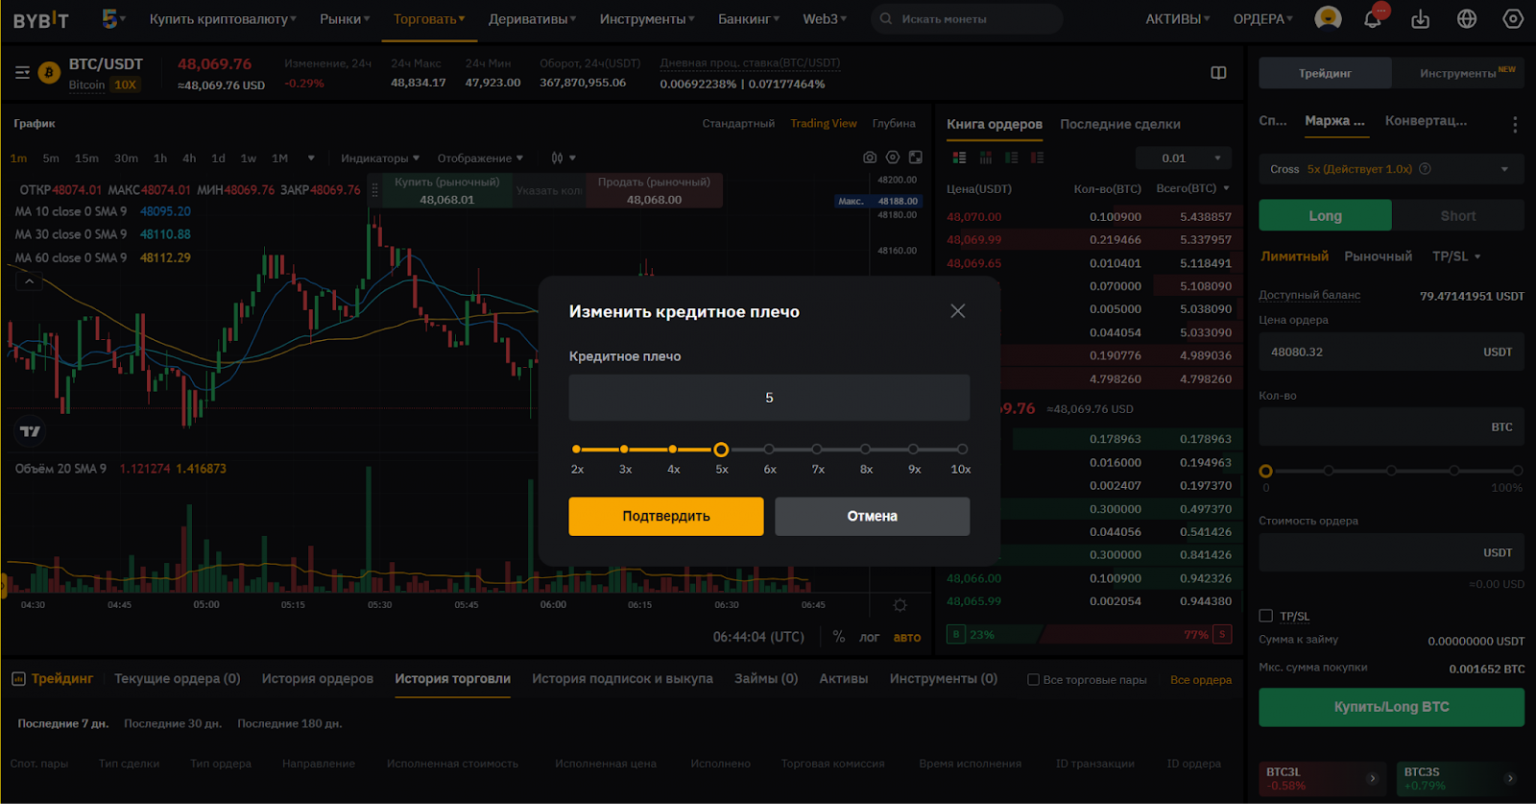Enable the Все торговые пары checkbox
1536x804 pixels.
[1033, 680]
